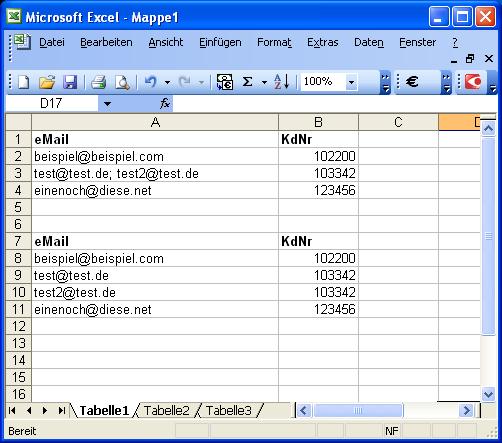Select cell A11 einenoch@diese.net

155,309
